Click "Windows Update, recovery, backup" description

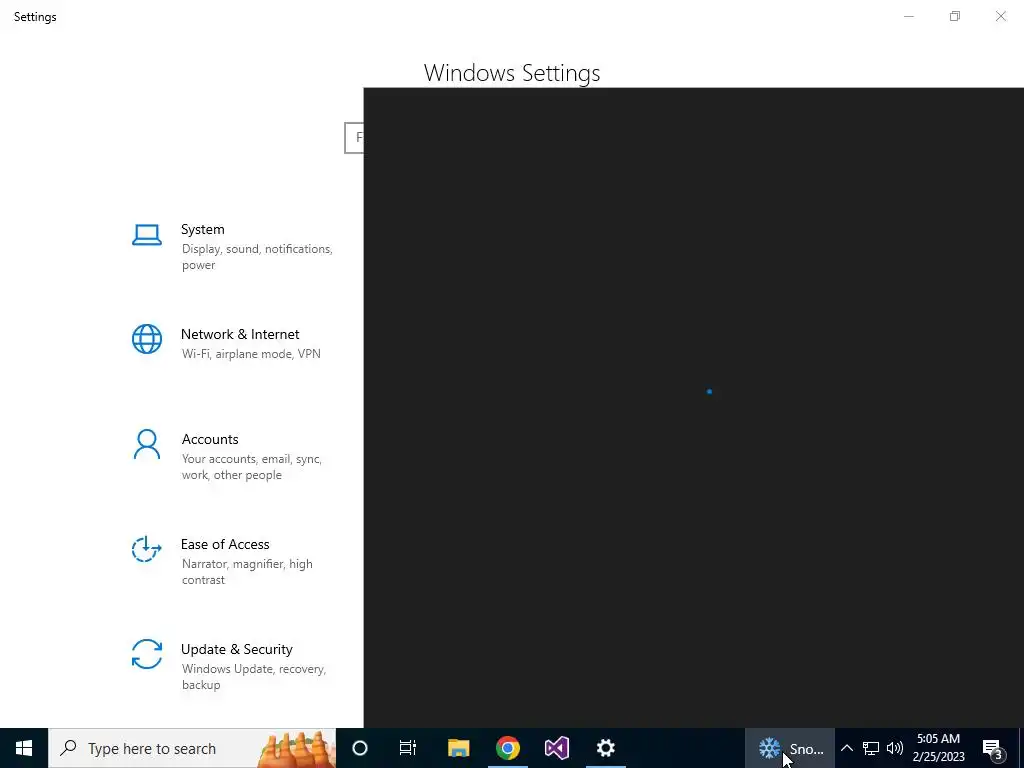click(254, 677)
